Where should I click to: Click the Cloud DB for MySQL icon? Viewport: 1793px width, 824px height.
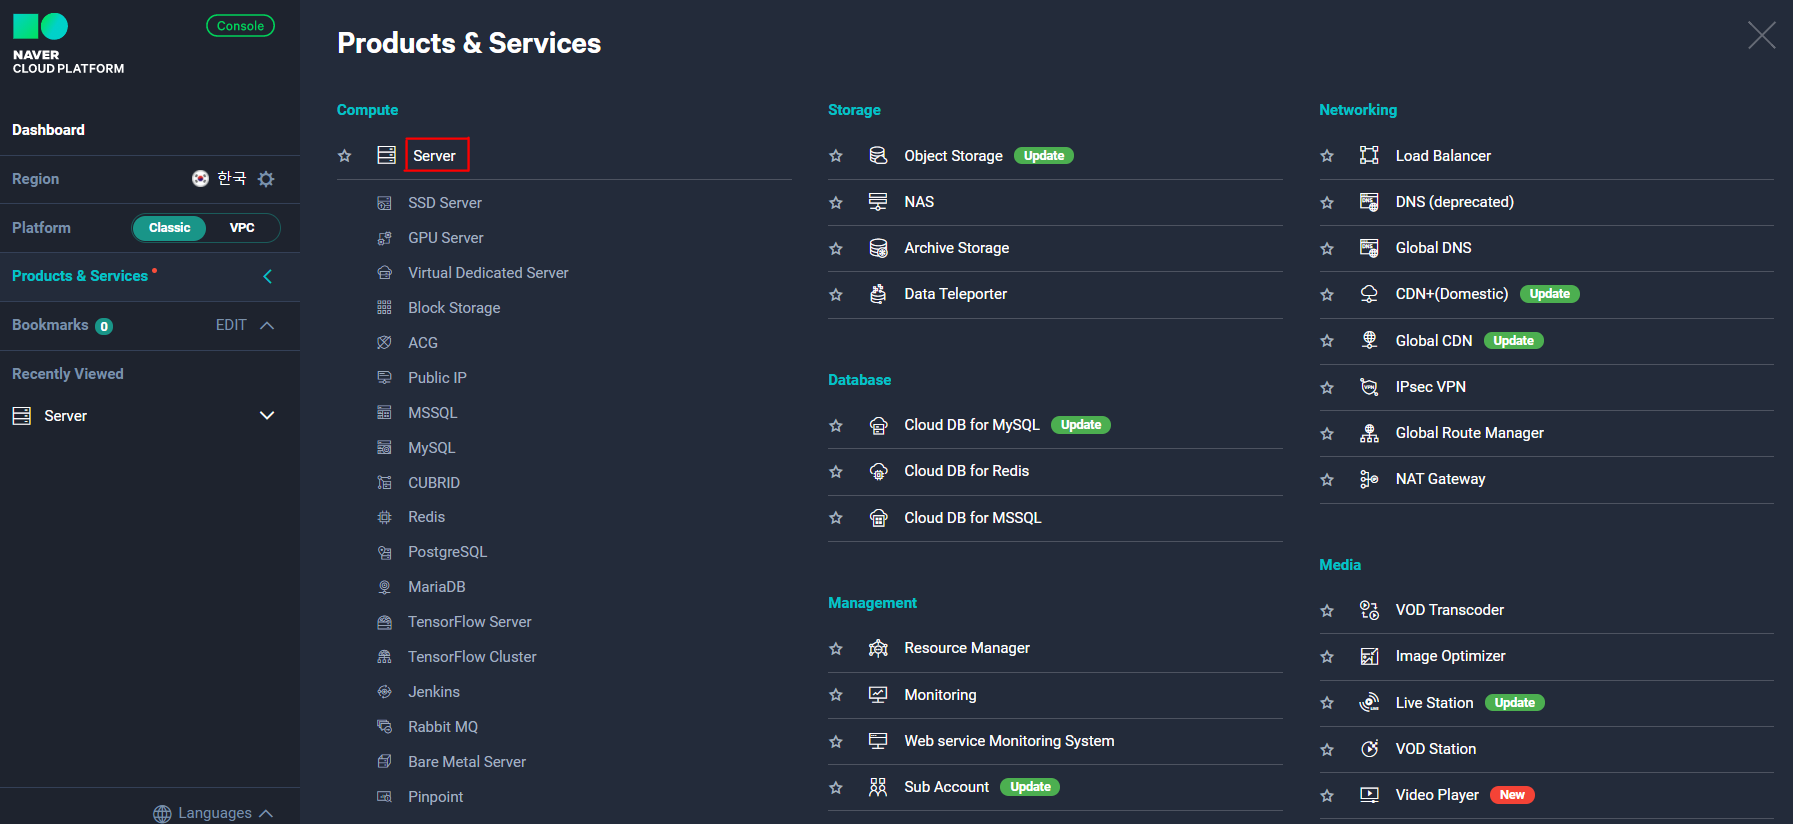coord(878,425)
